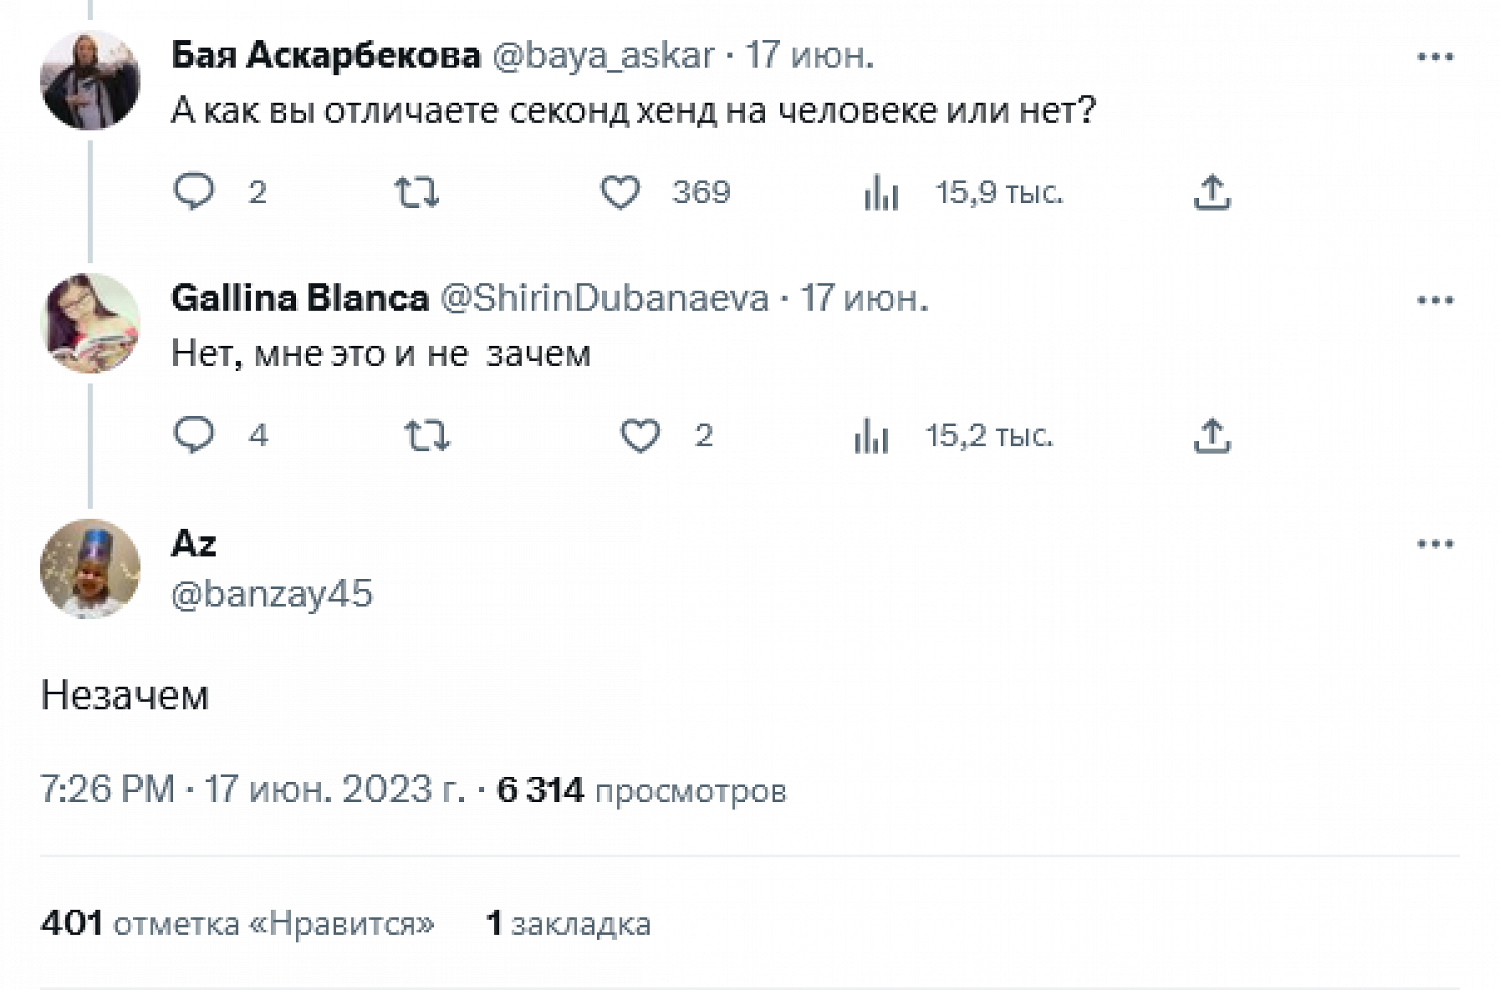This screenshot has height=990, width=1500.
Task: Open more options for Бая Аскарбекова's tweet
Action: coord(1435,57)
